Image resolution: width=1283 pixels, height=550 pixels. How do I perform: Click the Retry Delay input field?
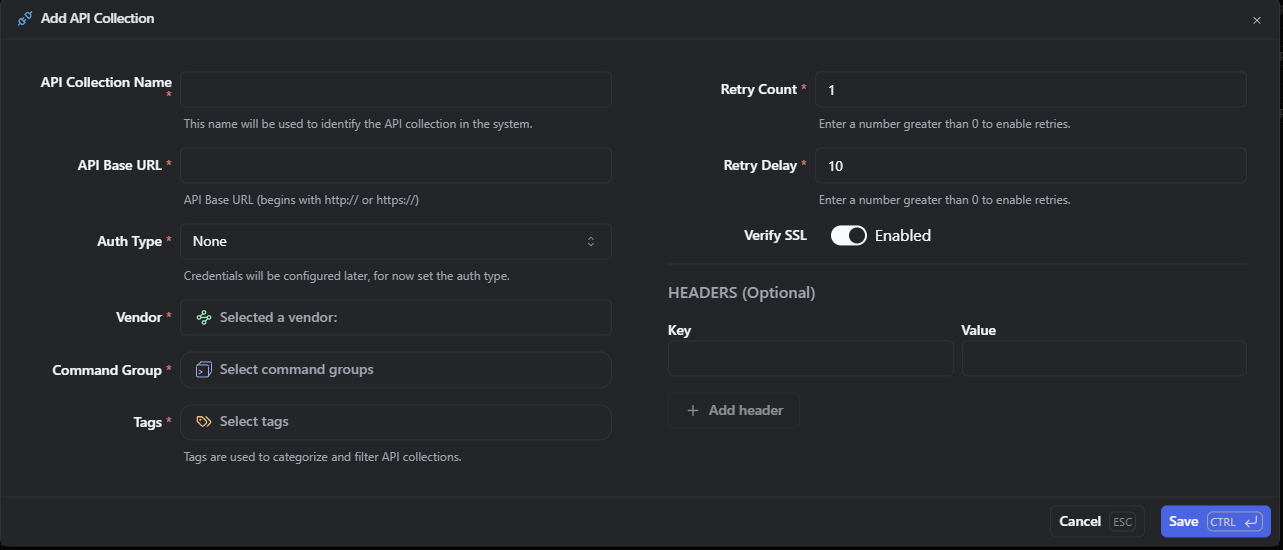coord(1030,165)
